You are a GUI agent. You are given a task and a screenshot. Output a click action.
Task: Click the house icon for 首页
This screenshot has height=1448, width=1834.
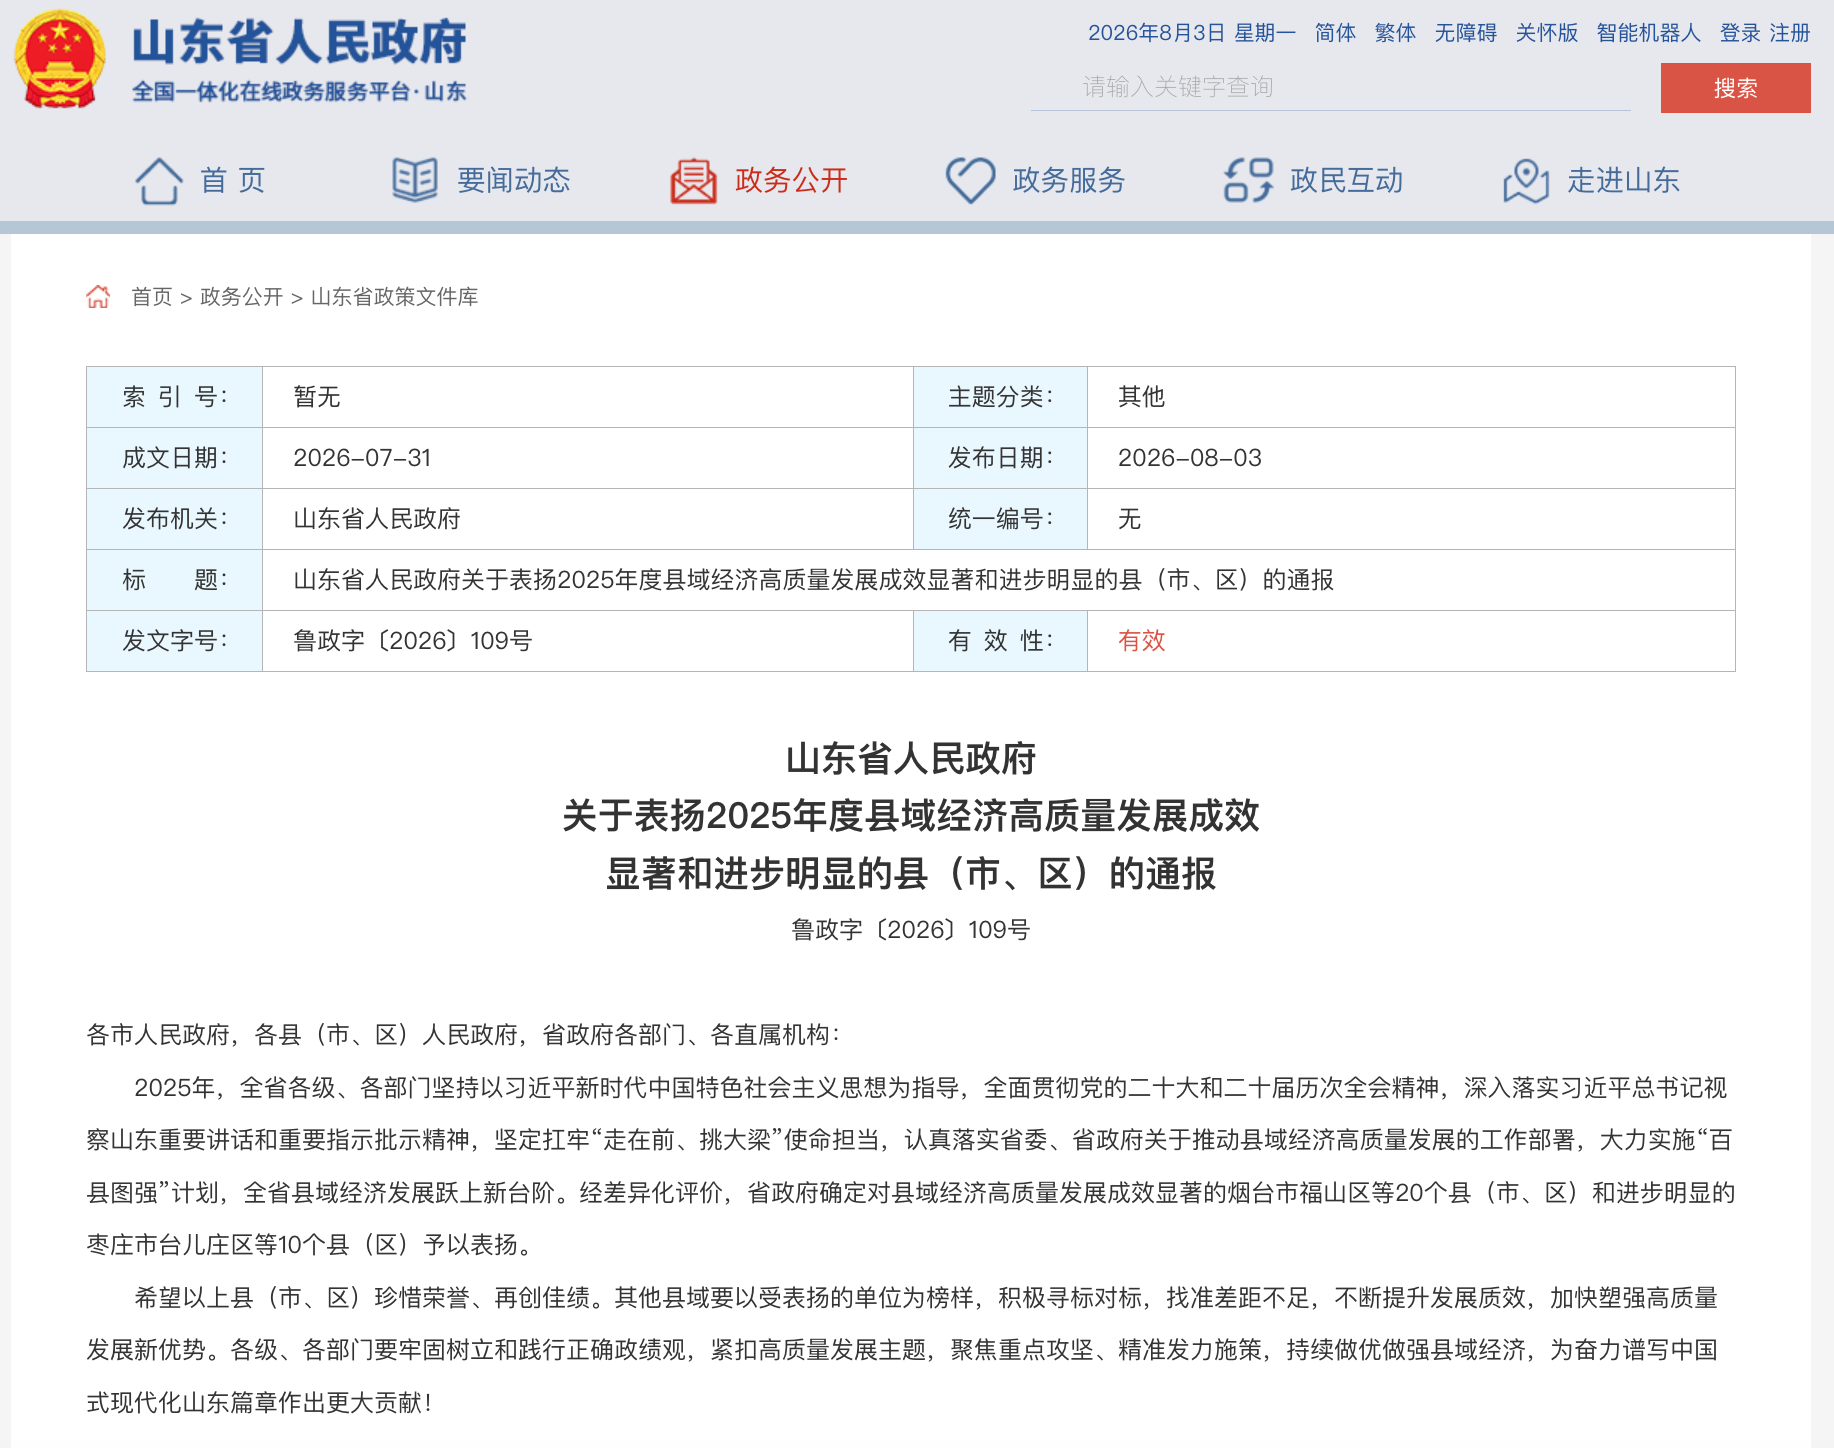coord(159,180)
